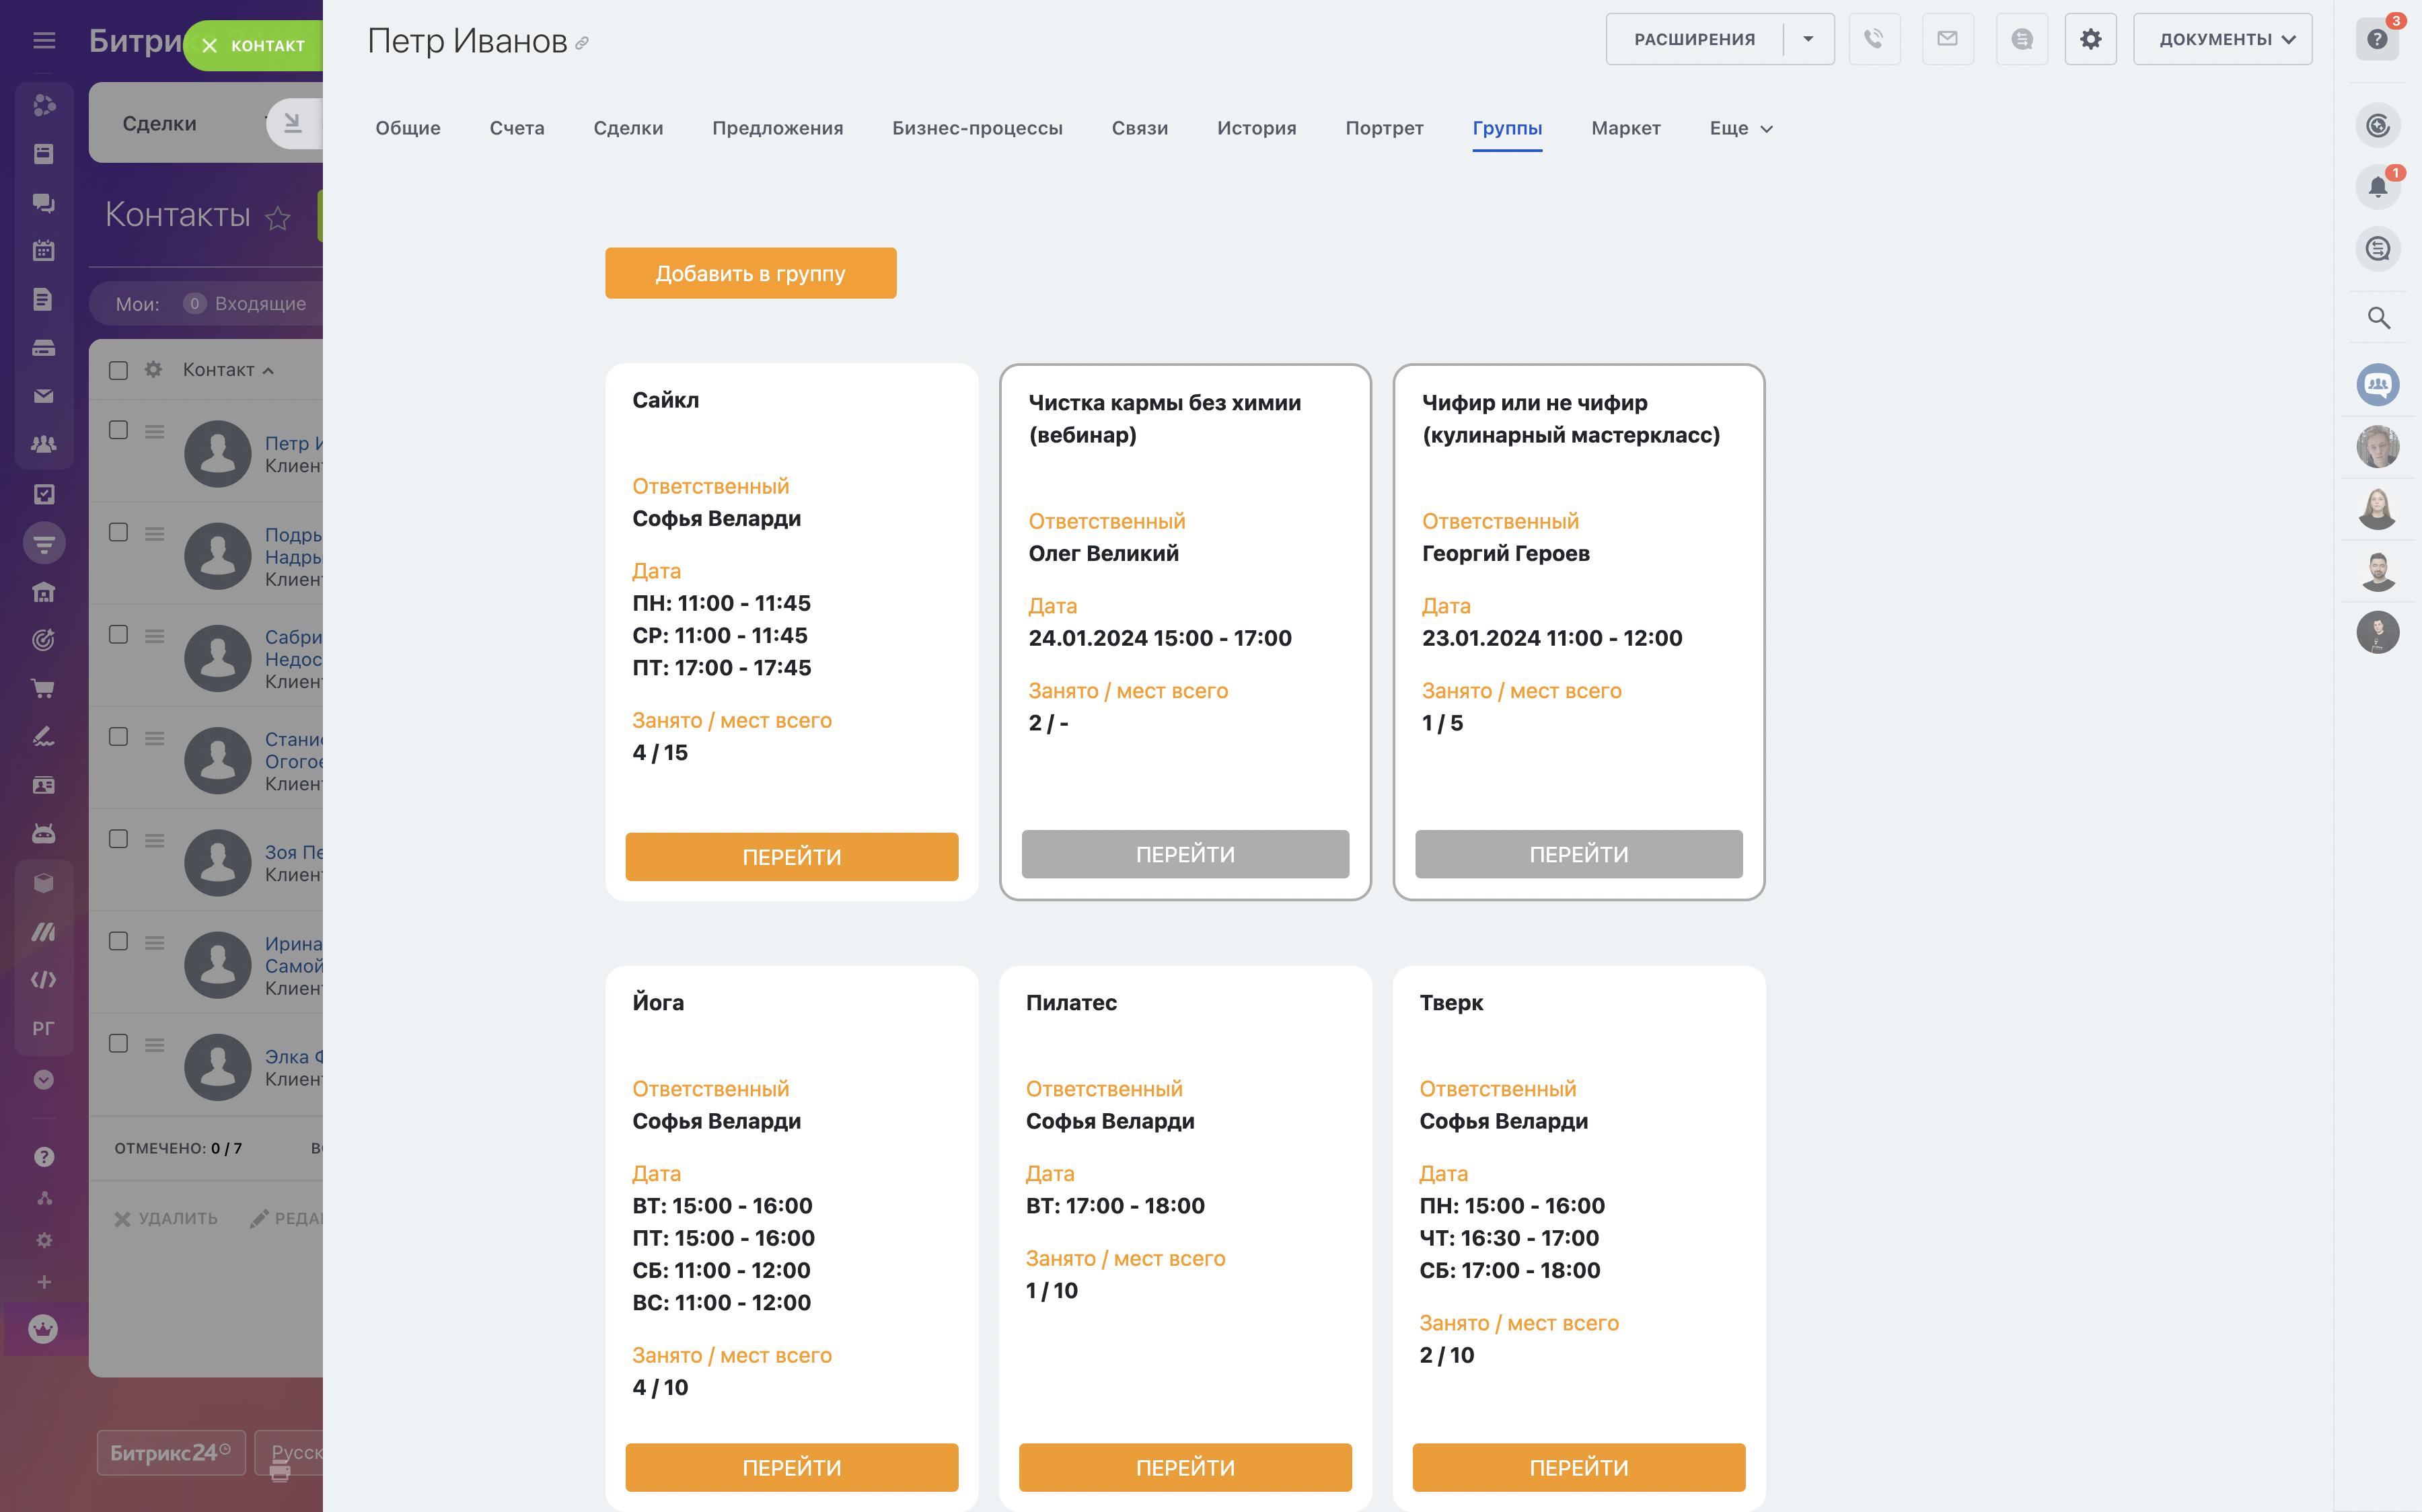Star the Контакты page as favorite
This screenshot has height=1512, width=2422.
click(278, 217)
